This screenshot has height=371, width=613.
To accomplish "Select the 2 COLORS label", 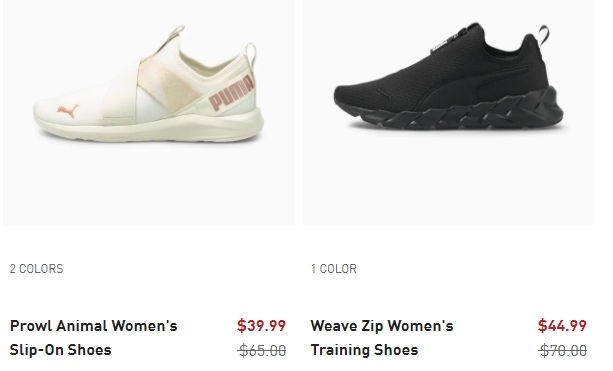I will point(36,269).
